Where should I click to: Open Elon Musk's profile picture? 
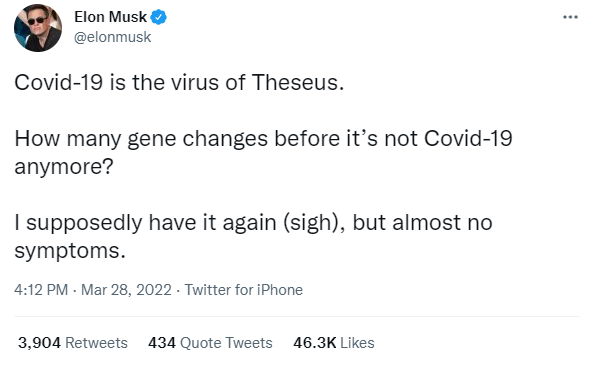[38, 28]
